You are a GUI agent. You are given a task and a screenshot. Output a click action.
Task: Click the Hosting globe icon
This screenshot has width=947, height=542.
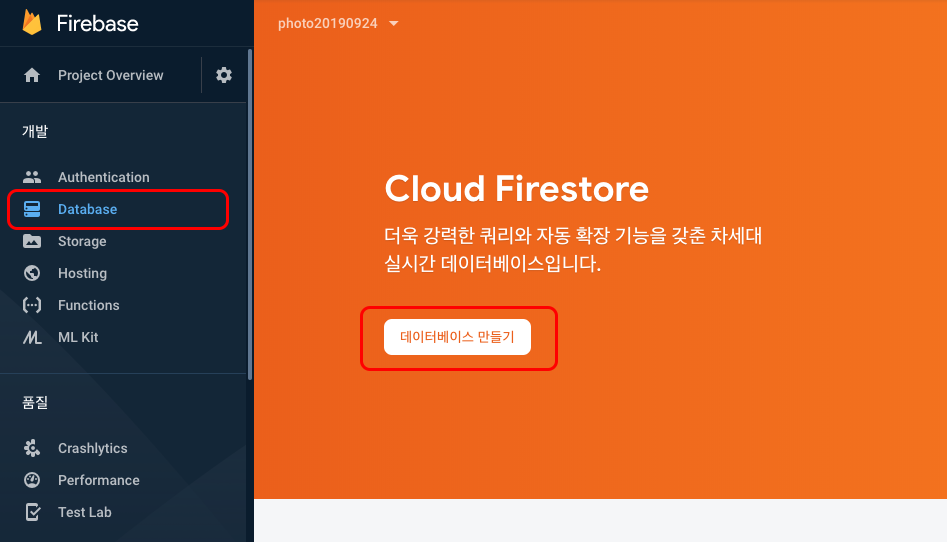click(x=32, y=273)
